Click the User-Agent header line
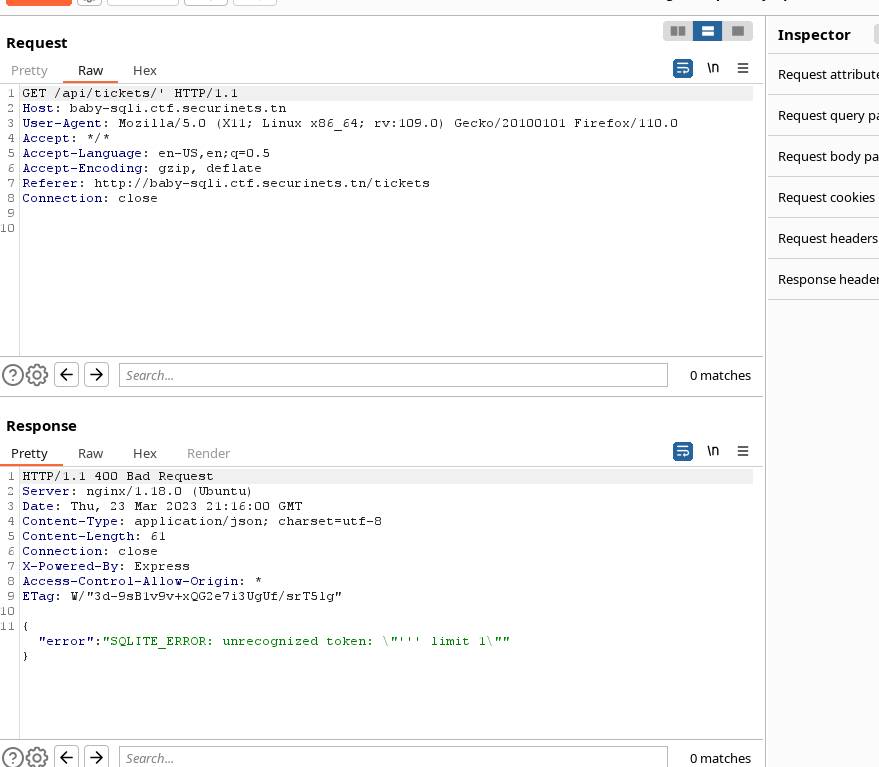The image size is (879, 767). point(350,123)
